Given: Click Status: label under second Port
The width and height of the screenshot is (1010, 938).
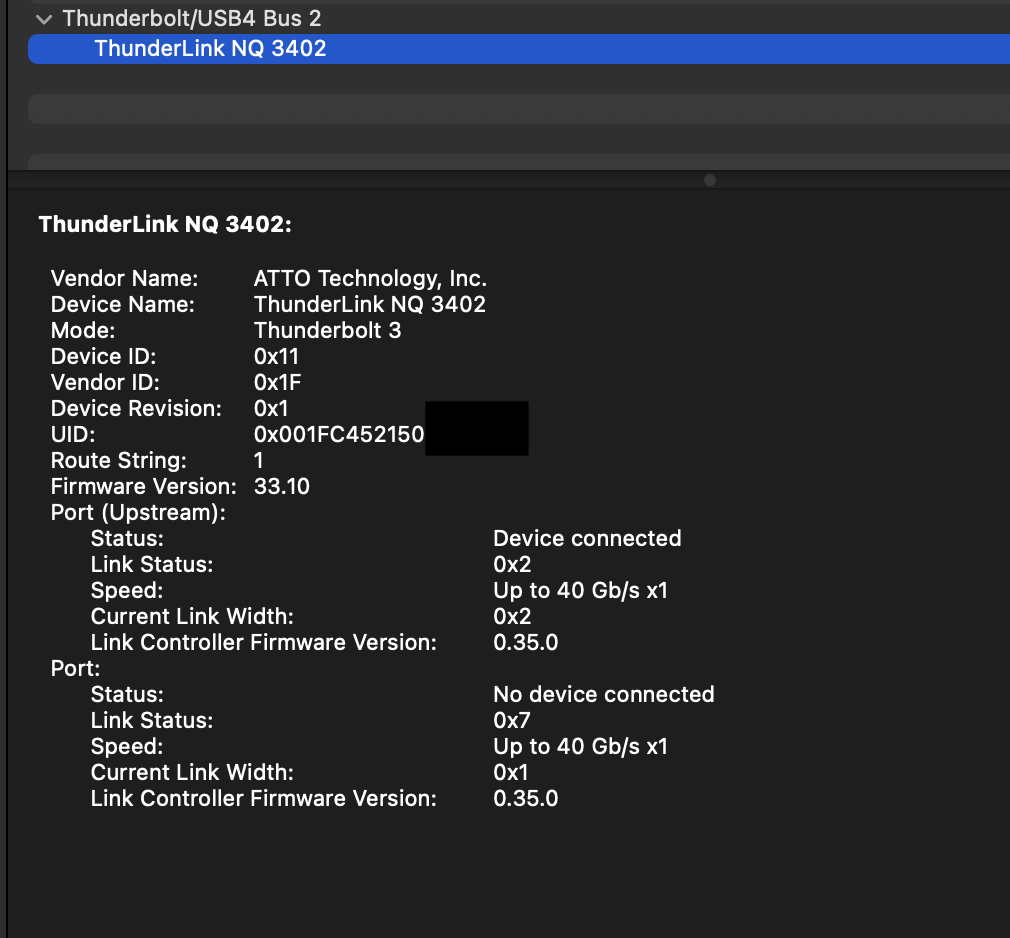Looking at the screenshot, I should [x=127, y=694].
